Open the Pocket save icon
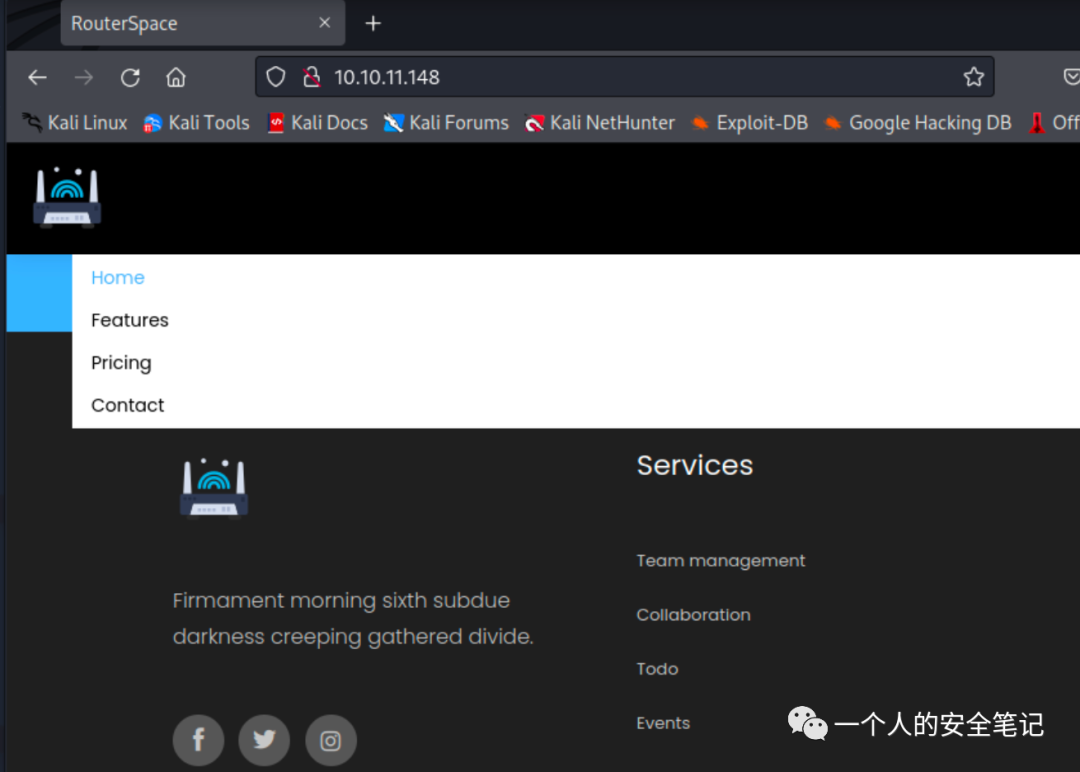Viewport: 1080px width, 772px height. click(x=1071, y=77)
